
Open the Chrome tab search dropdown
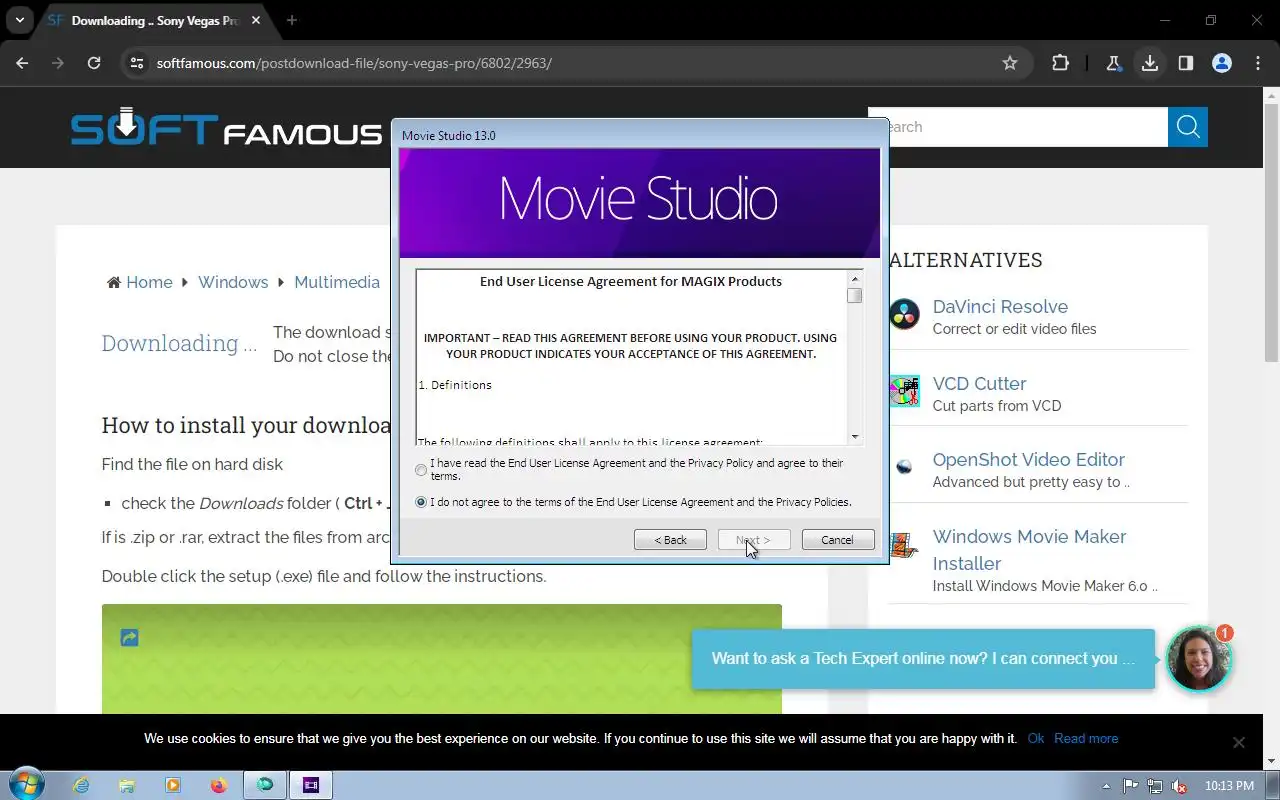pyautogui.click(x=19, y=20)
